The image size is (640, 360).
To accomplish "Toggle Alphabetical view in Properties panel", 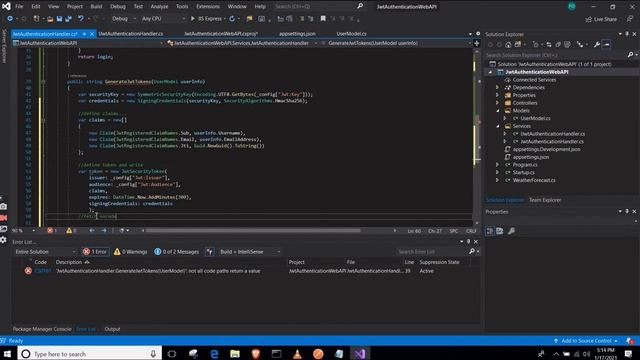I will pyautogui.click(x=500, y=231).
